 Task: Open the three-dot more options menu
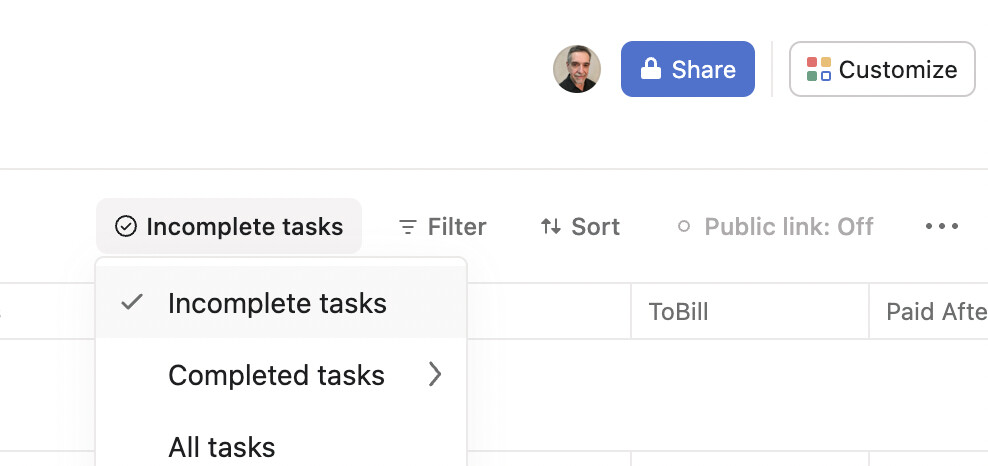942,227
